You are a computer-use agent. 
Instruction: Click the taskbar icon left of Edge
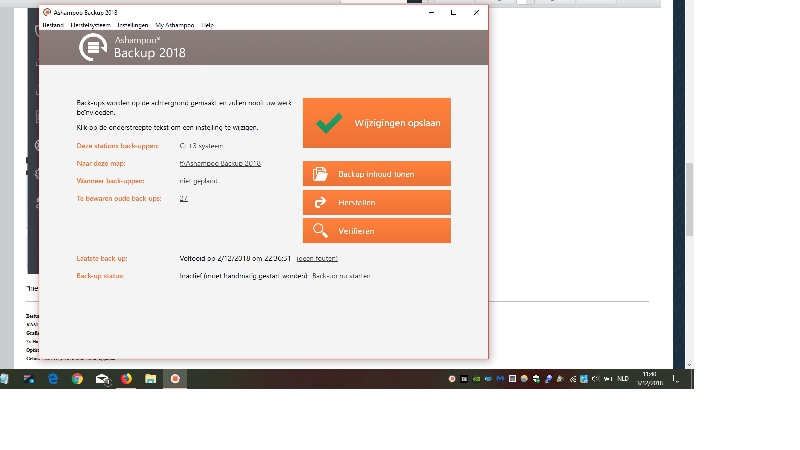pos(29,379)
